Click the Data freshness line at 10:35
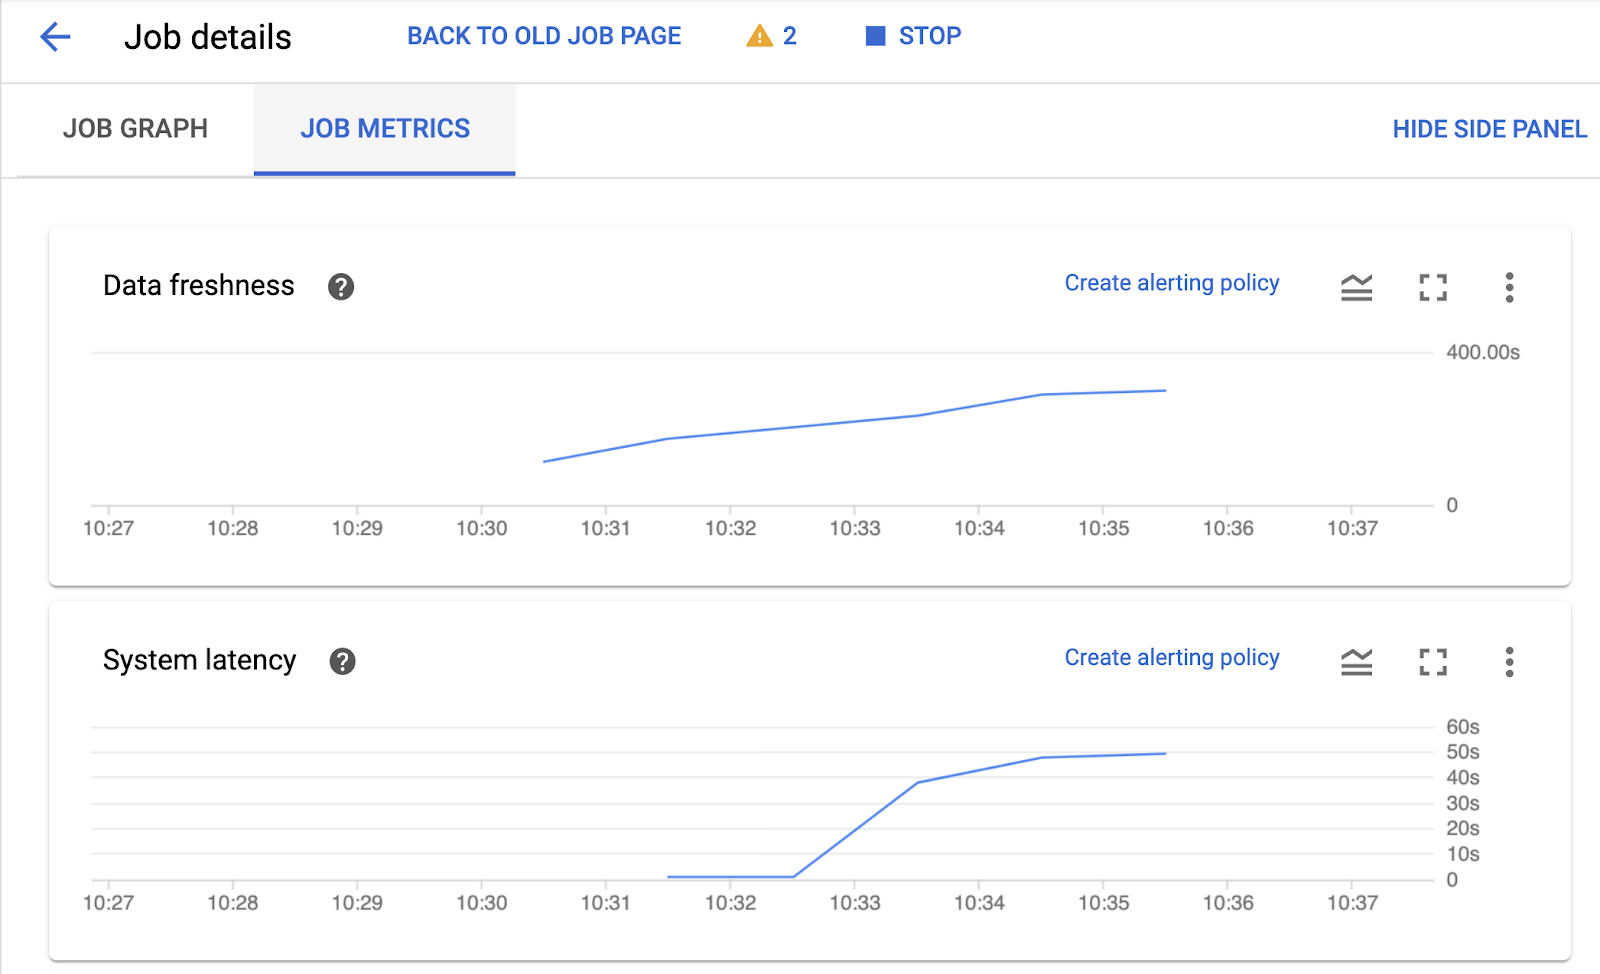This screenshot has height=974, width=1600. pos(1104,393)
